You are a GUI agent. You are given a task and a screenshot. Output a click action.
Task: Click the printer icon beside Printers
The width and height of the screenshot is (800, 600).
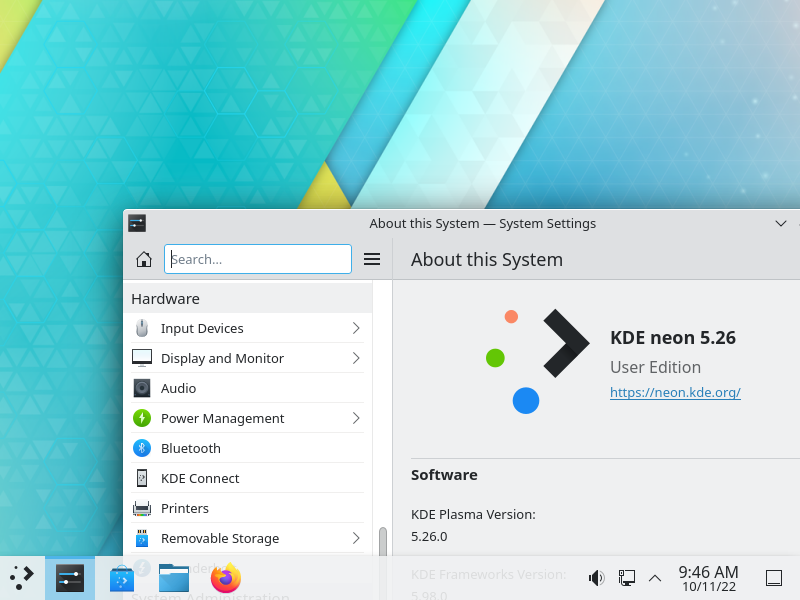point(142,508)
